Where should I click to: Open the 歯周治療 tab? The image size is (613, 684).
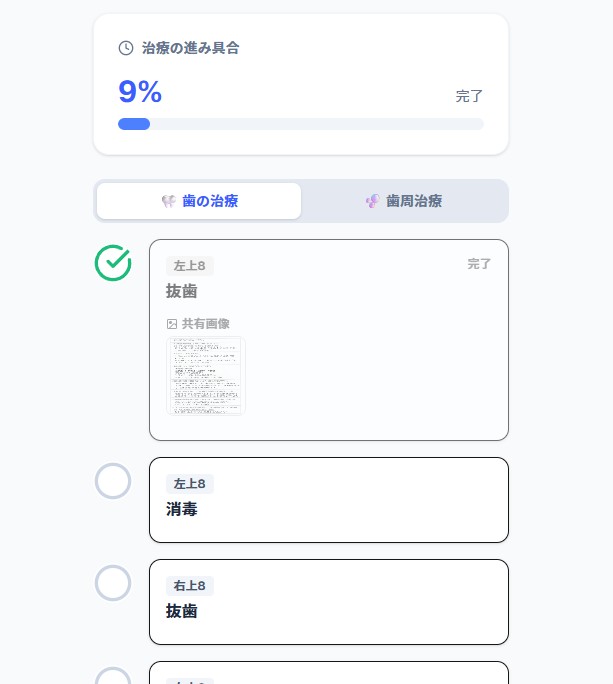(405, 201)
